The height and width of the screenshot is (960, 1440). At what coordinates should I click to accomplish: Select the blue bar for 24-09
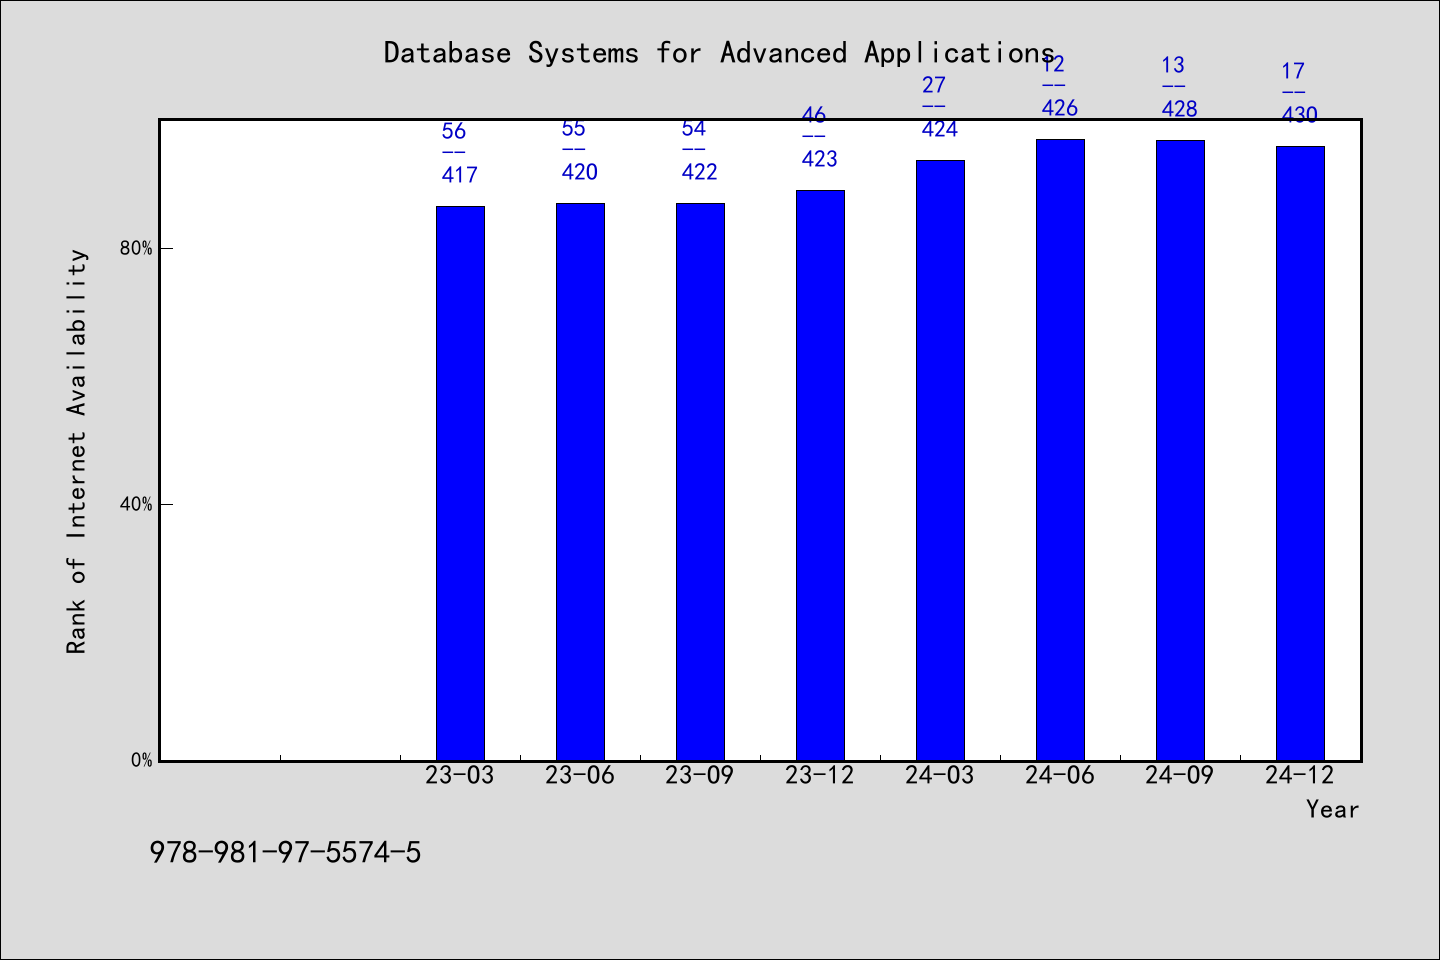click(1180, 450)
